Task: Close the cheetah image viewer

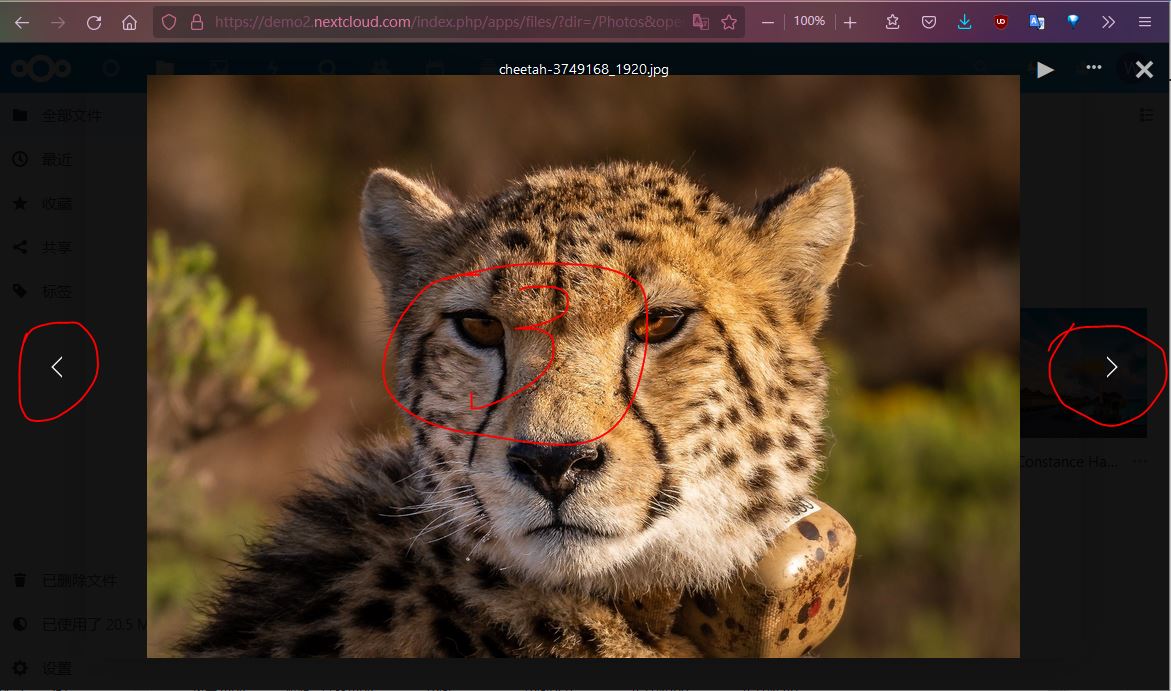Action: [x=1144, y=69]
